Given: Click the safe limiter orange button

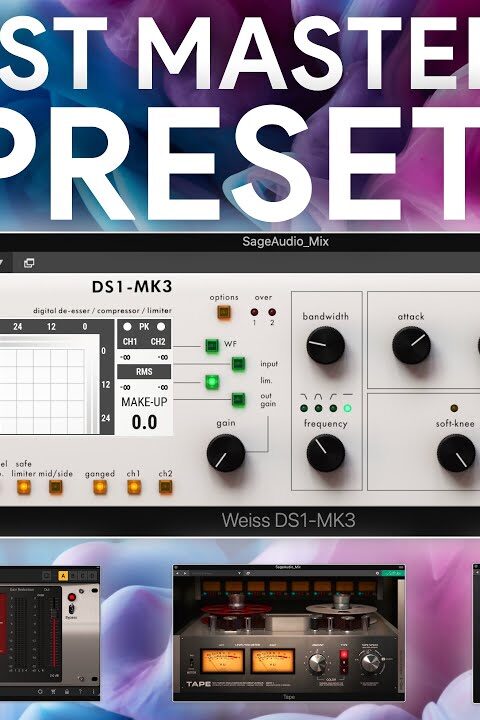Looking at the screenshot, I should (x=24, y=487).
